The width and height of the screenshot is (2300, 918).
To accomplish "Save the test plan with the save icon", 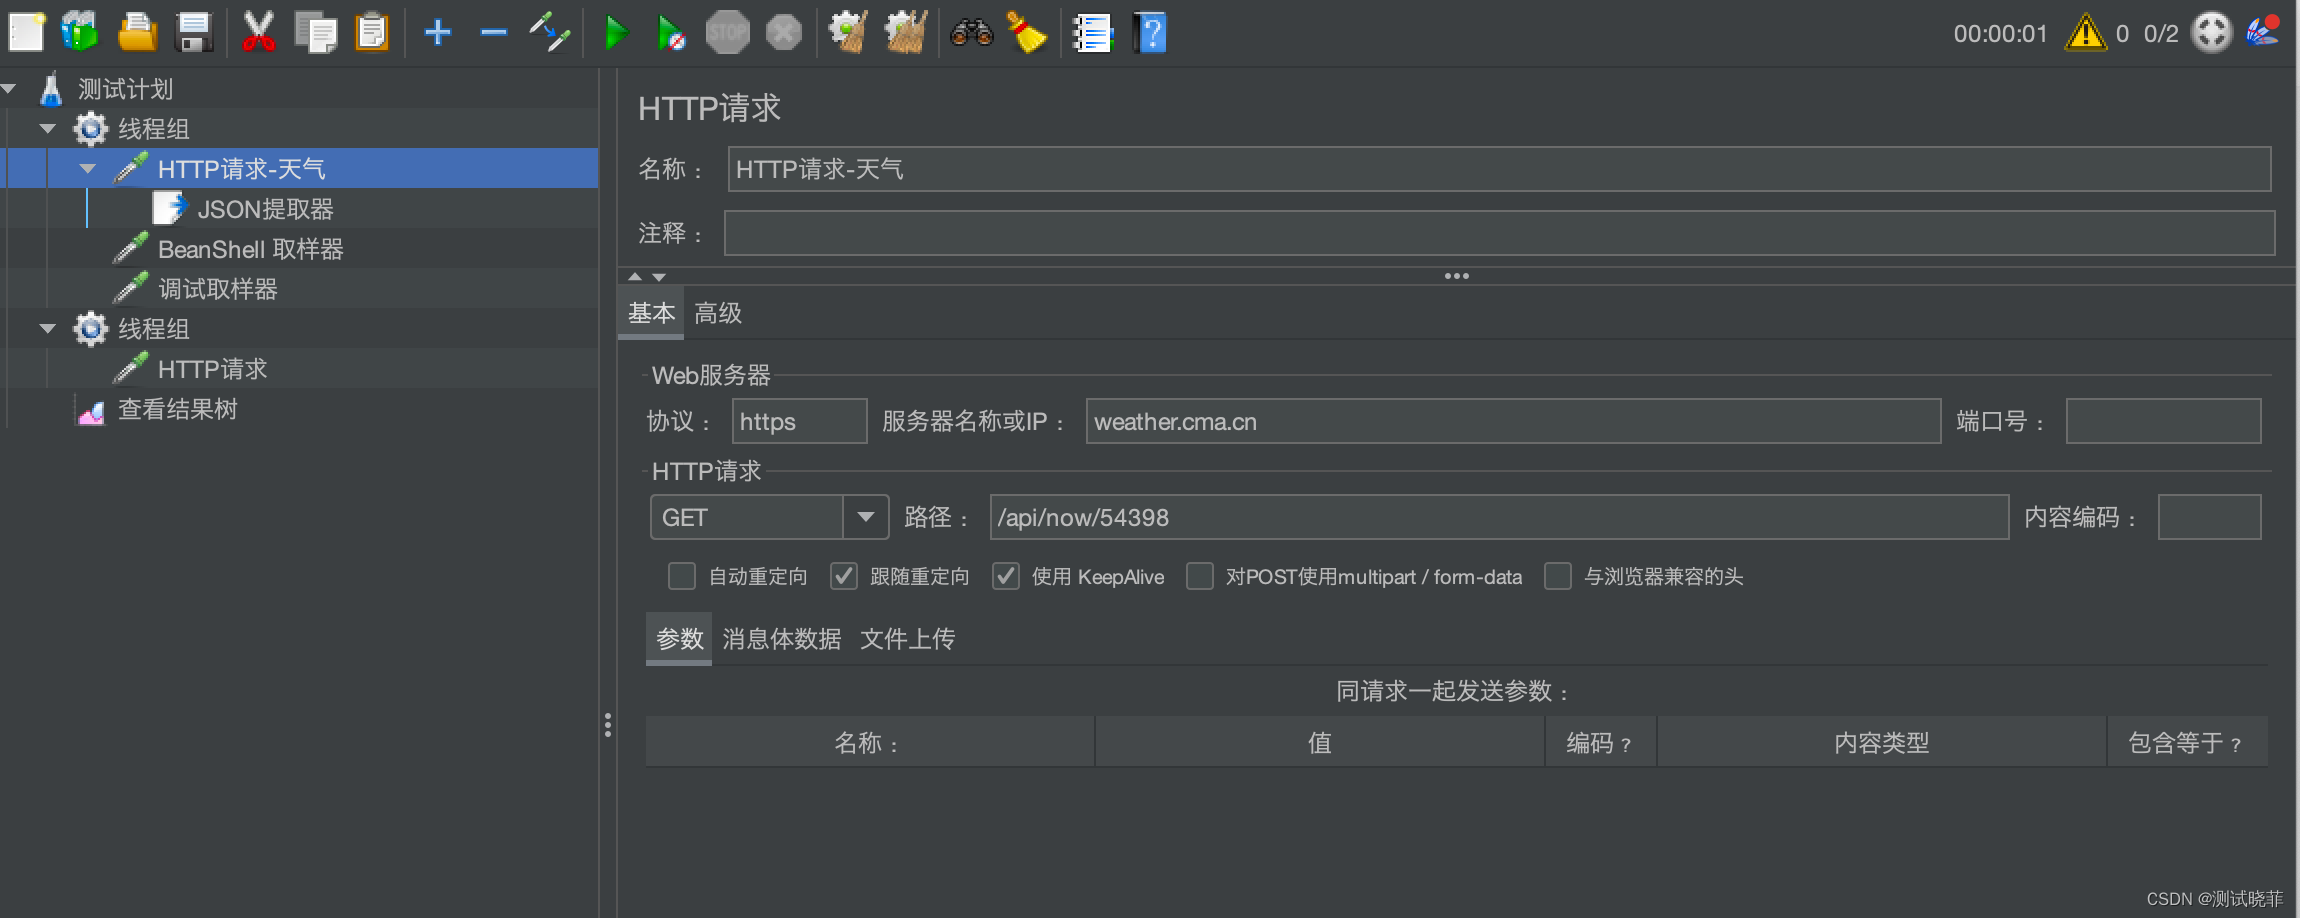I will click(x=193, y=31).
